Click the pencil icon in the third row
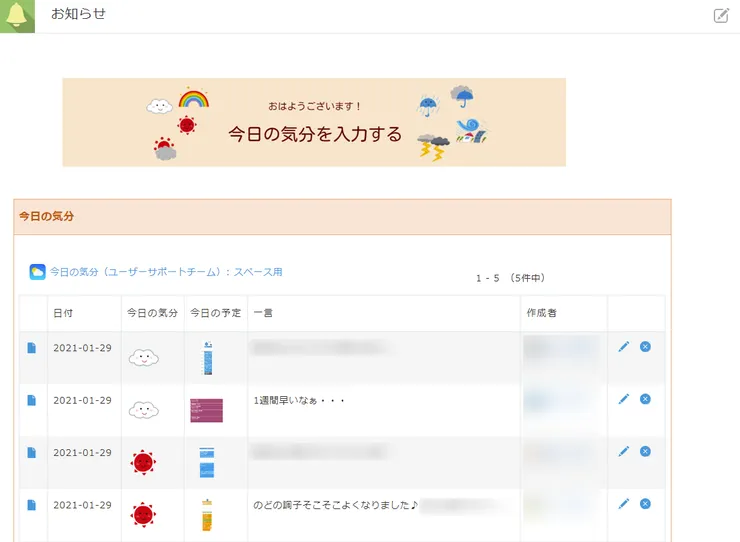The image size is (740, 542). click(624, 451)
